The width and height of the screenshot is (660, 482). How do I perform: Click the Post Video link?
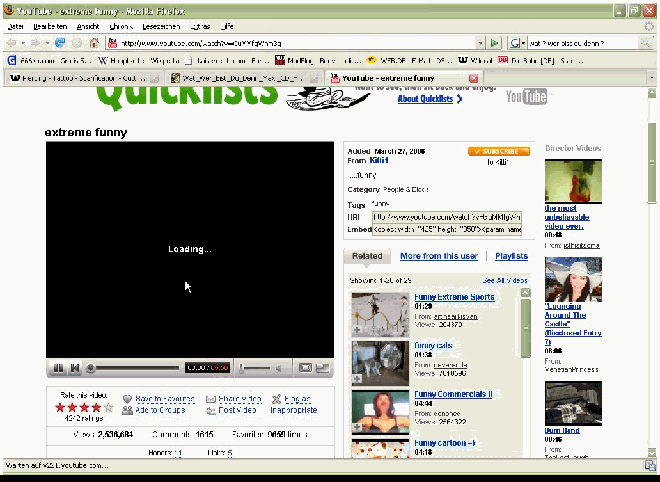237,410
